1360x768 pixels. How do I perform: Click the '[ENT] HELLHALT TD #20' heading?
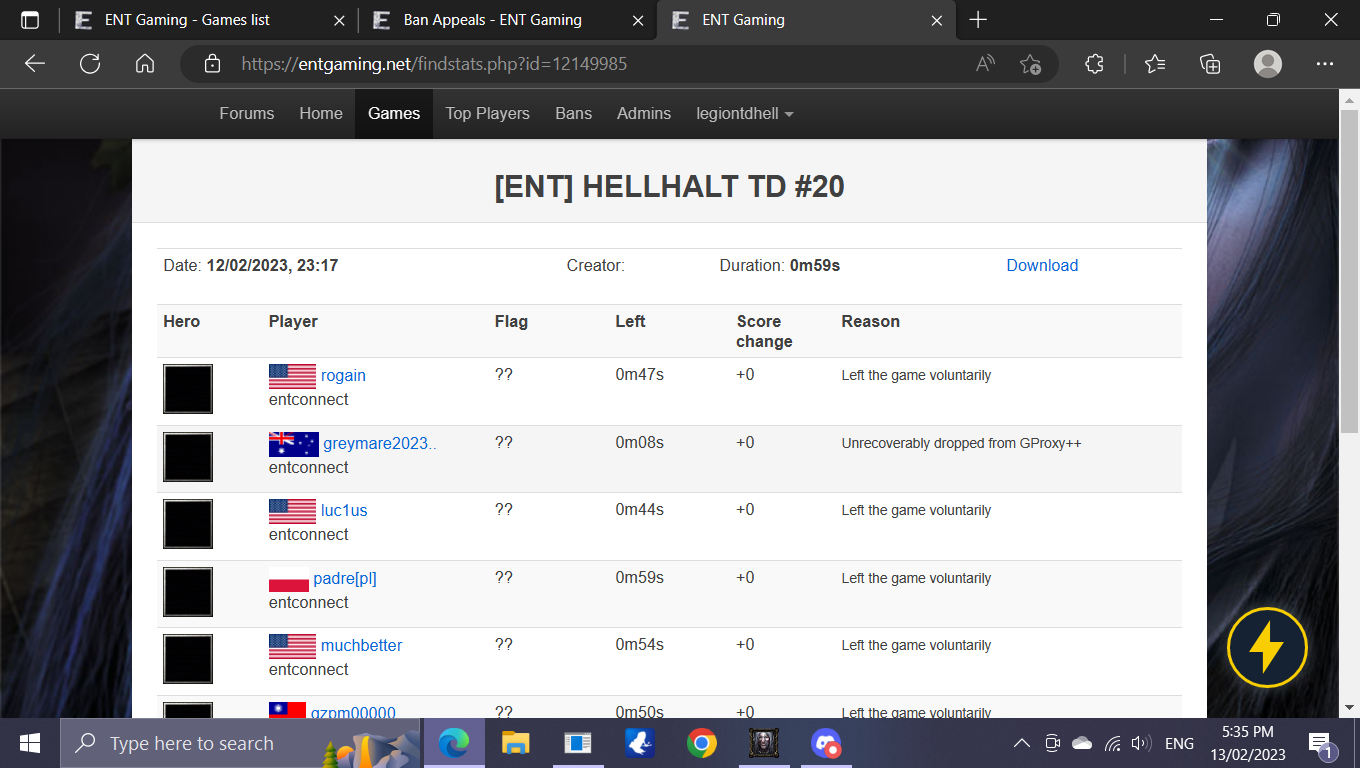pos(670,186)
